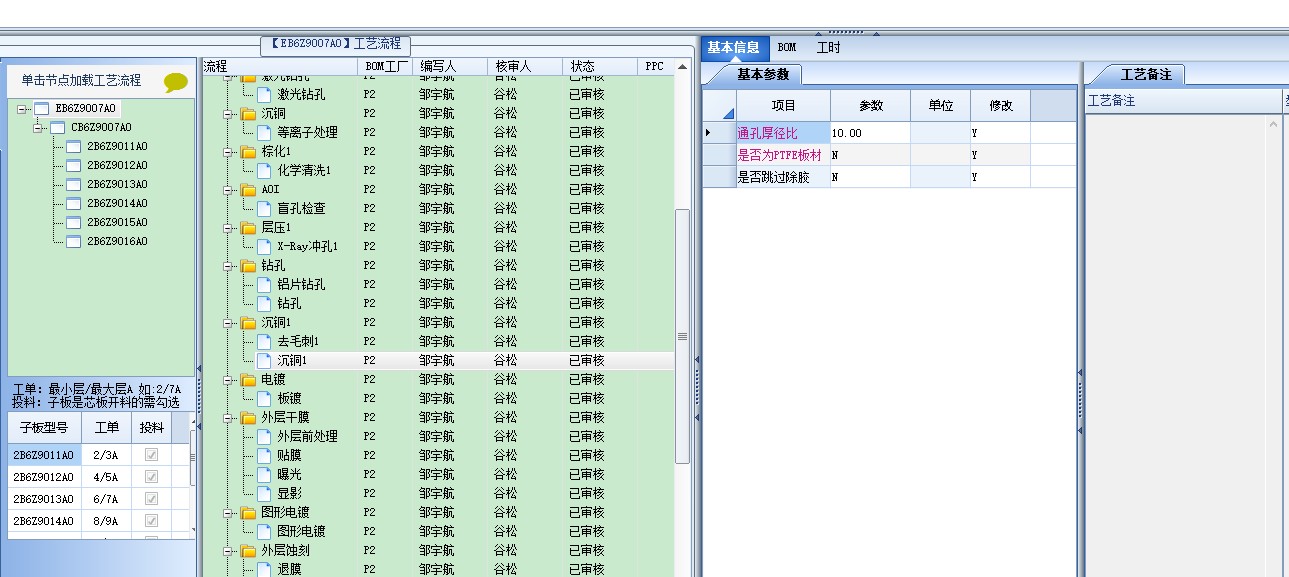1289x577 pixels.
Task: Click the 是否跳过除胶 parameter cell
Action: pyautogui.click(x=783, y=177)
